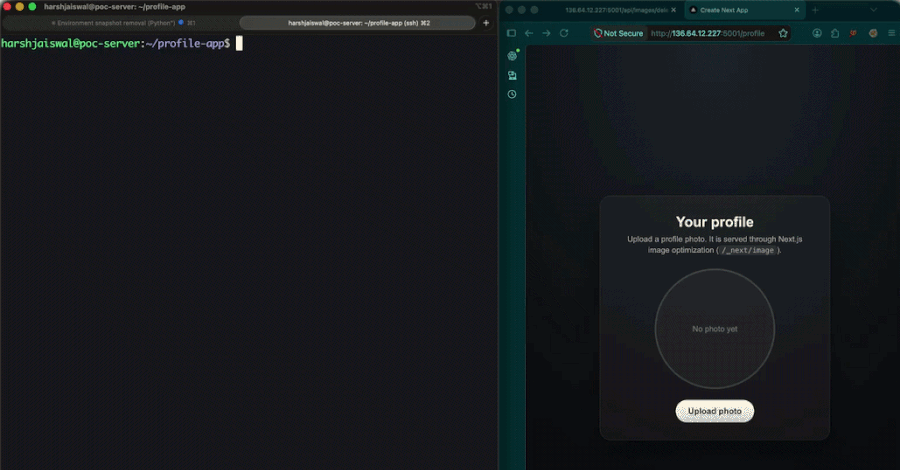The height and width of the screenshot is (470, 900).
Task: Open the synced tabs sidebar icon
Action: coord(512,75)
